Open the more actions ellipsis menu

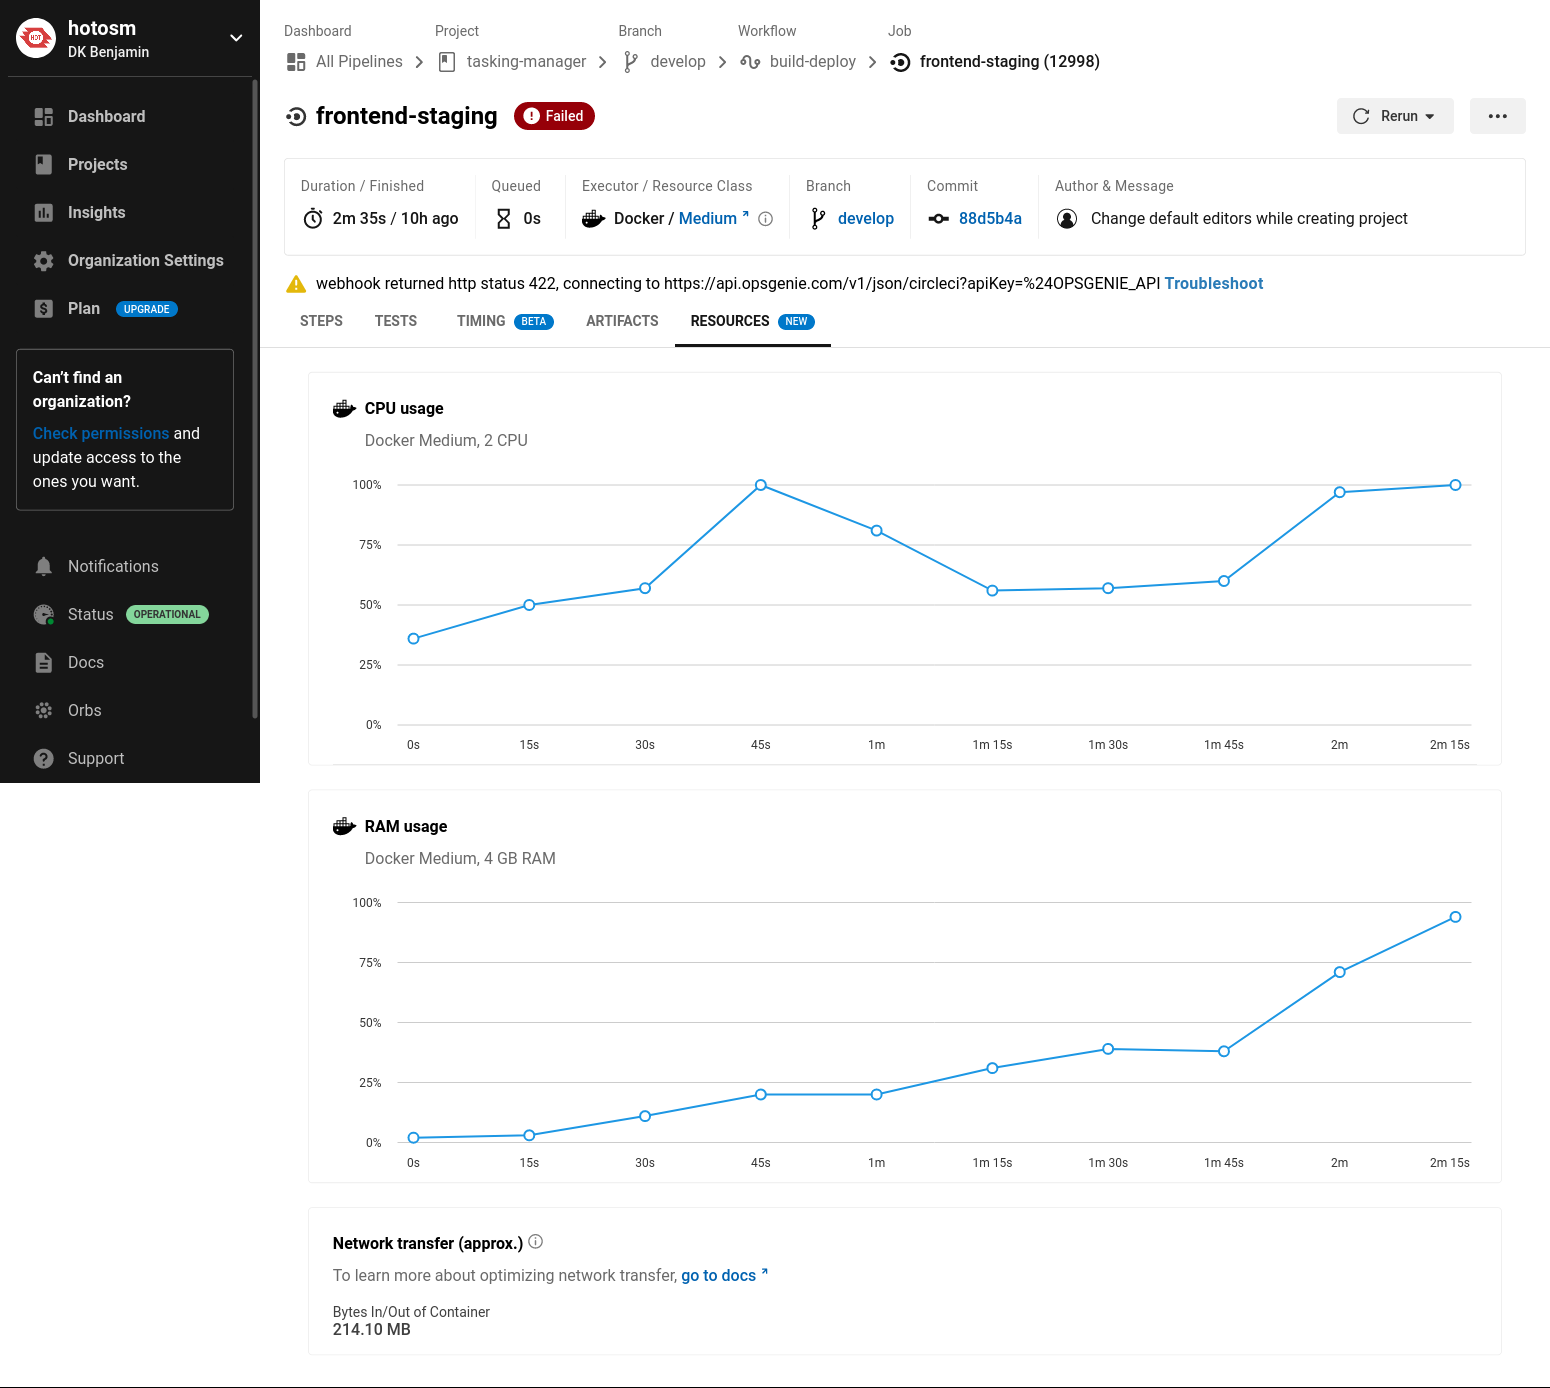tap(1498, 116)
